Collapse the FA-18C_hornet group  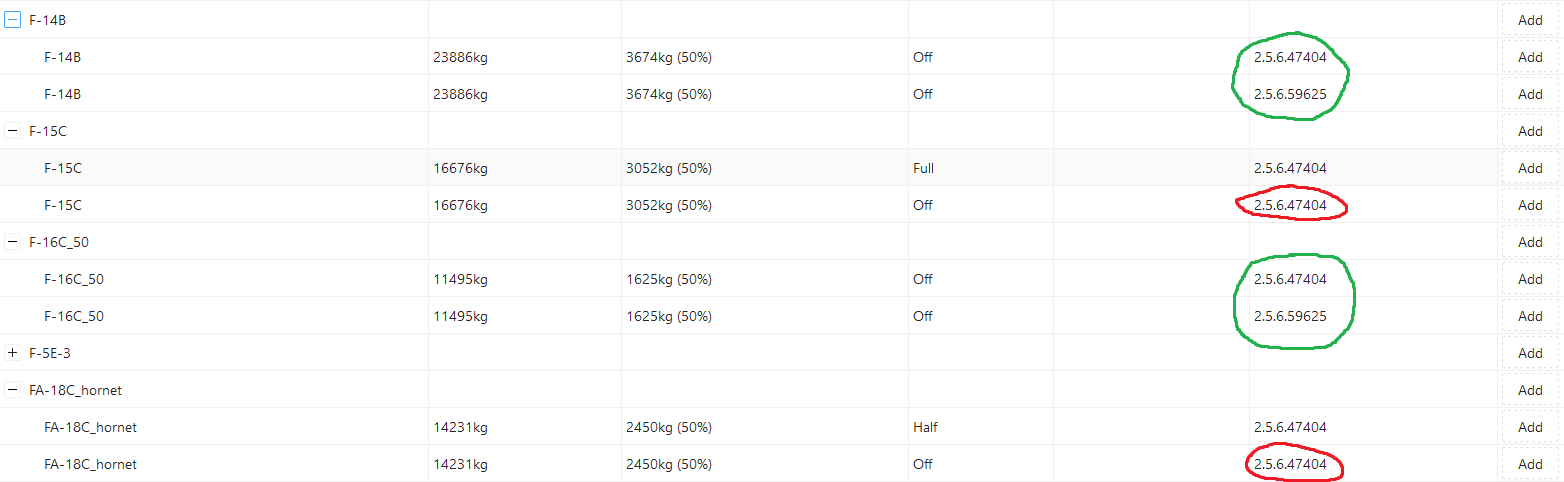(x=13, y=390)
